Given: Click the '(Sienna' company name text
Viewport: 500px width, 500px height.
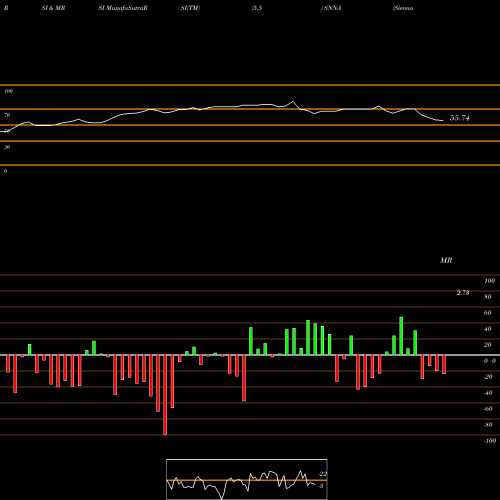Looking at the screenshot, I should (403, 8).
